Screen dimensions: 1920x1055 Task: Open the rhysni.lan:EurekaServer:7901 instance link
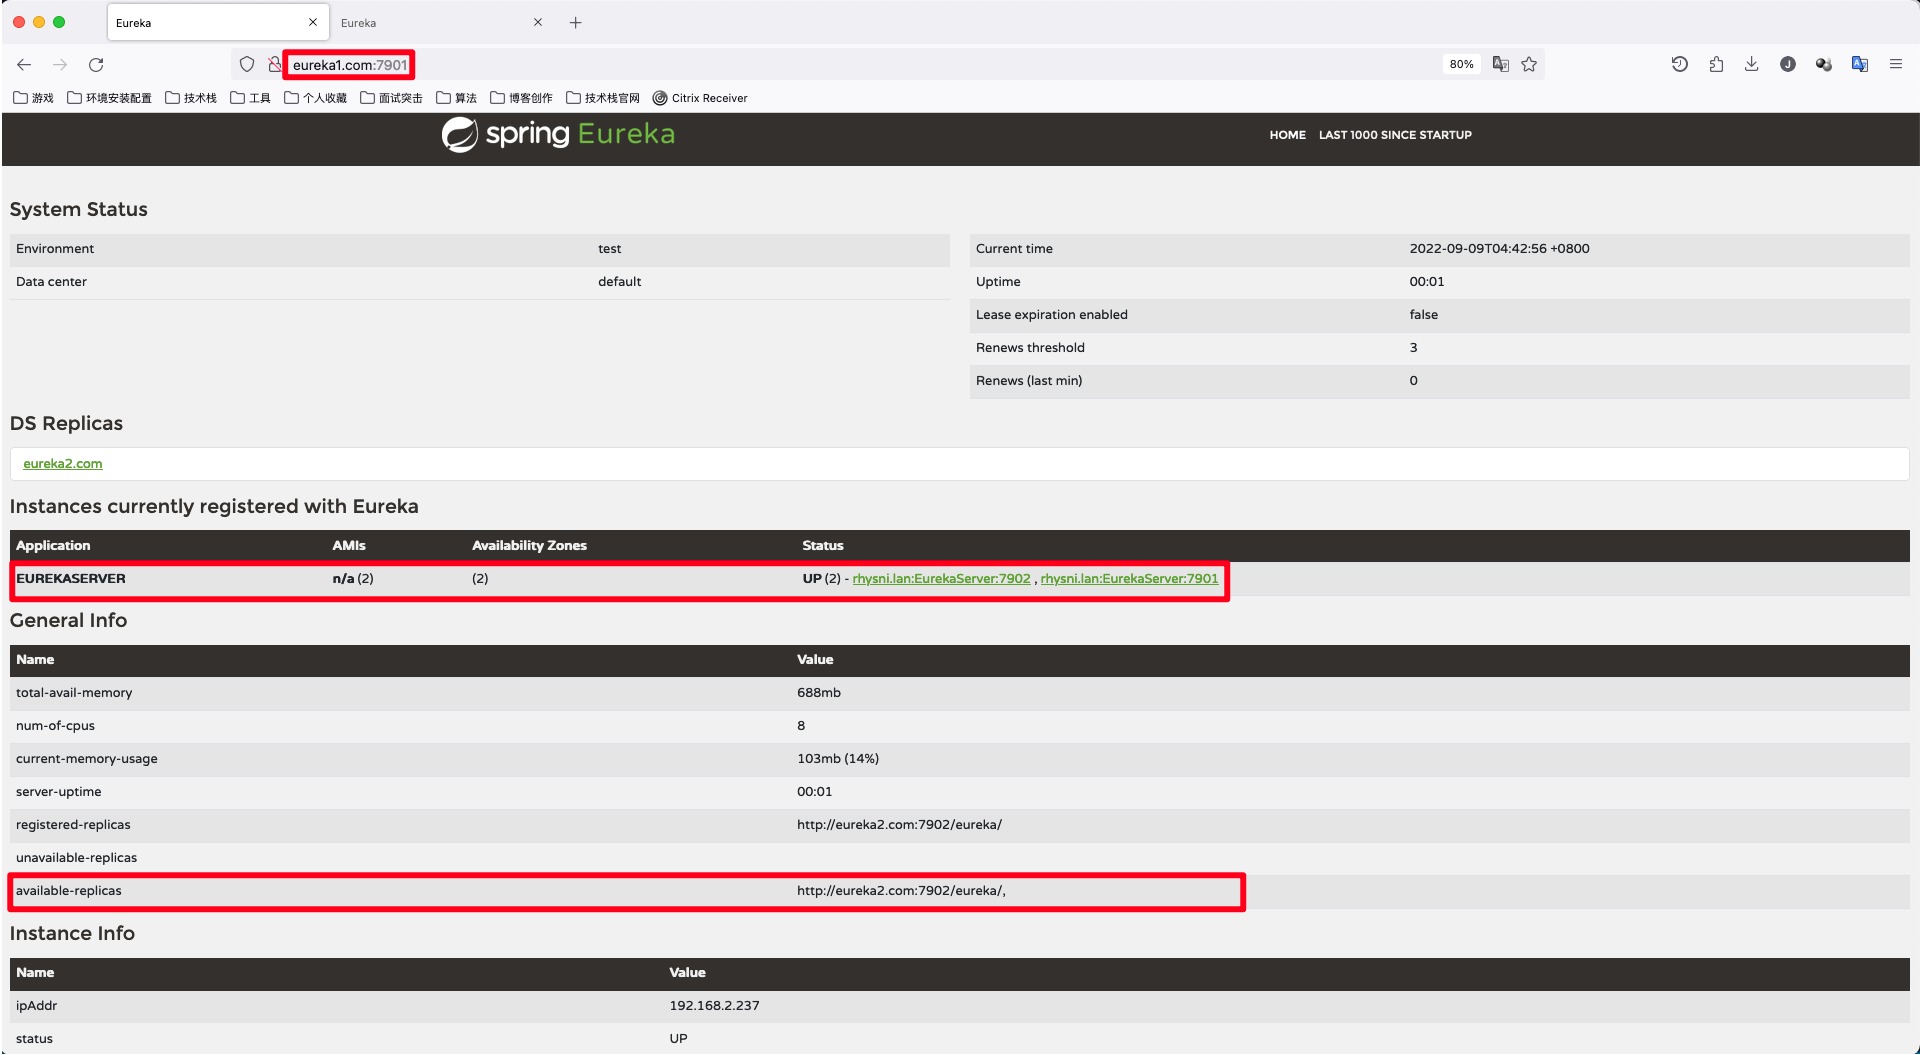1129,579
